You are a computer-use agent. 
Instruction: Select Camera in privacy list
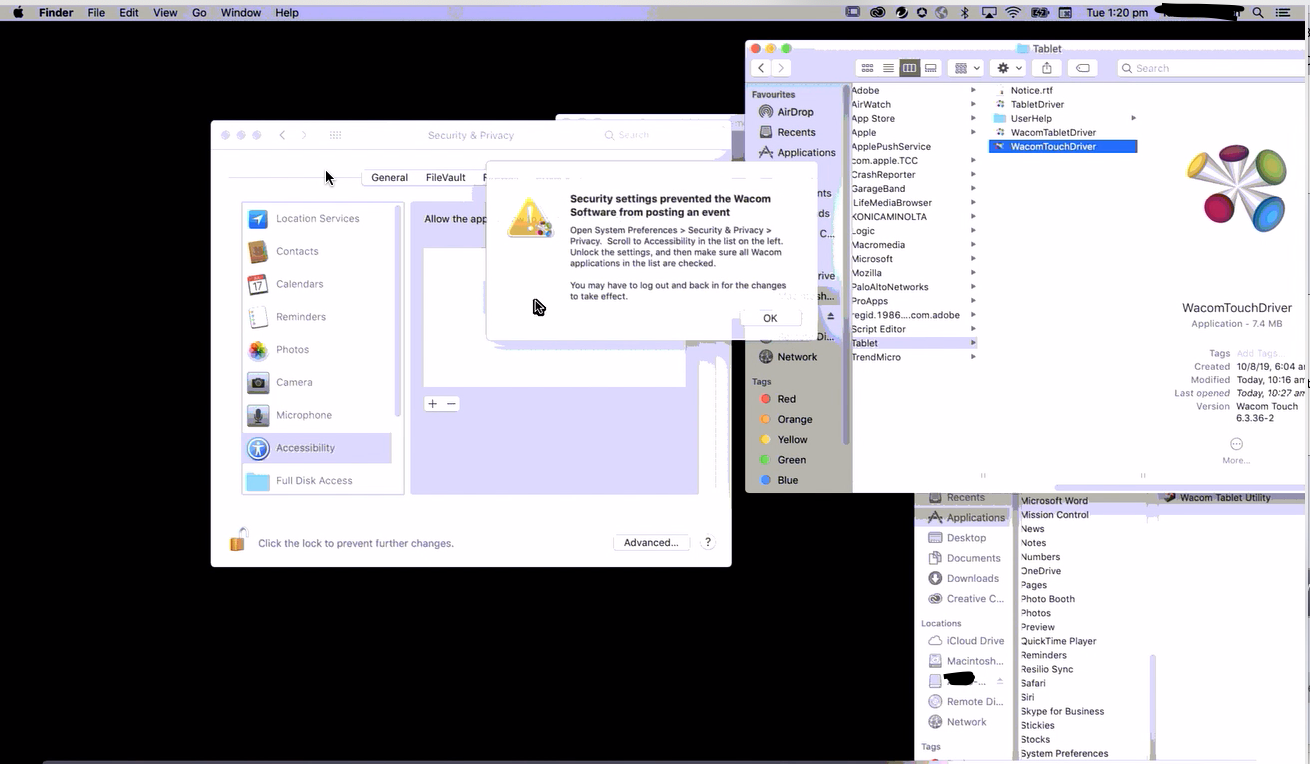pos(317,382)
